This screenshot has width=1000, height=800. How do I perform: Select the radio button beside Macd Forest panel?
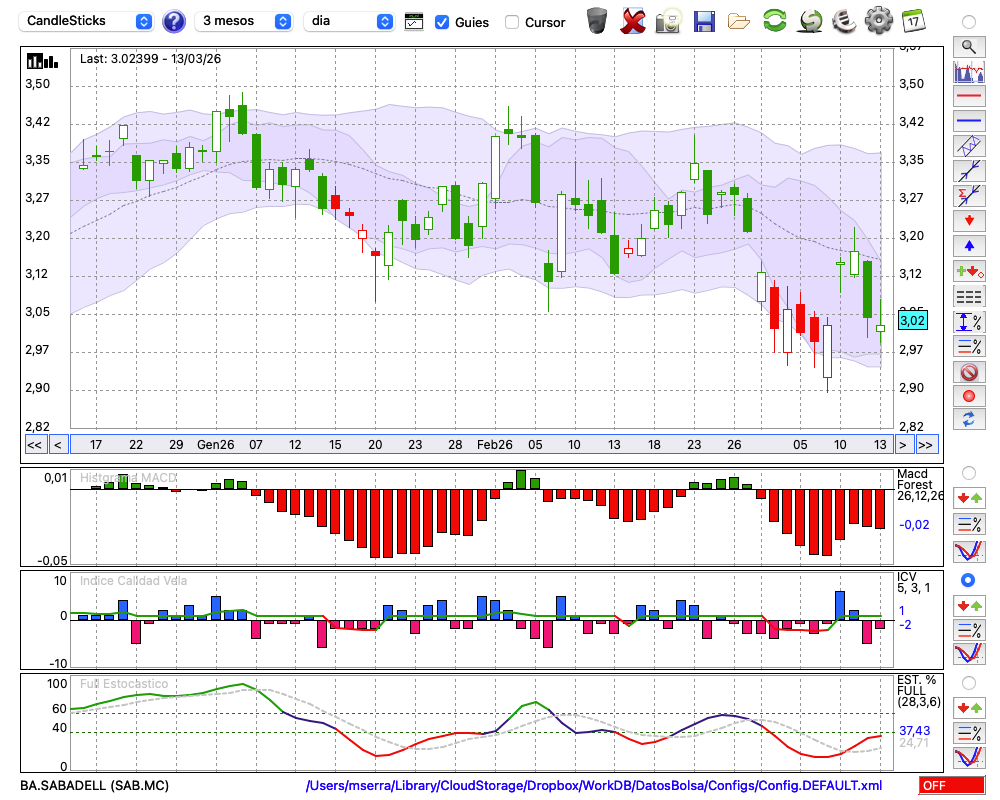click(968, 472)
